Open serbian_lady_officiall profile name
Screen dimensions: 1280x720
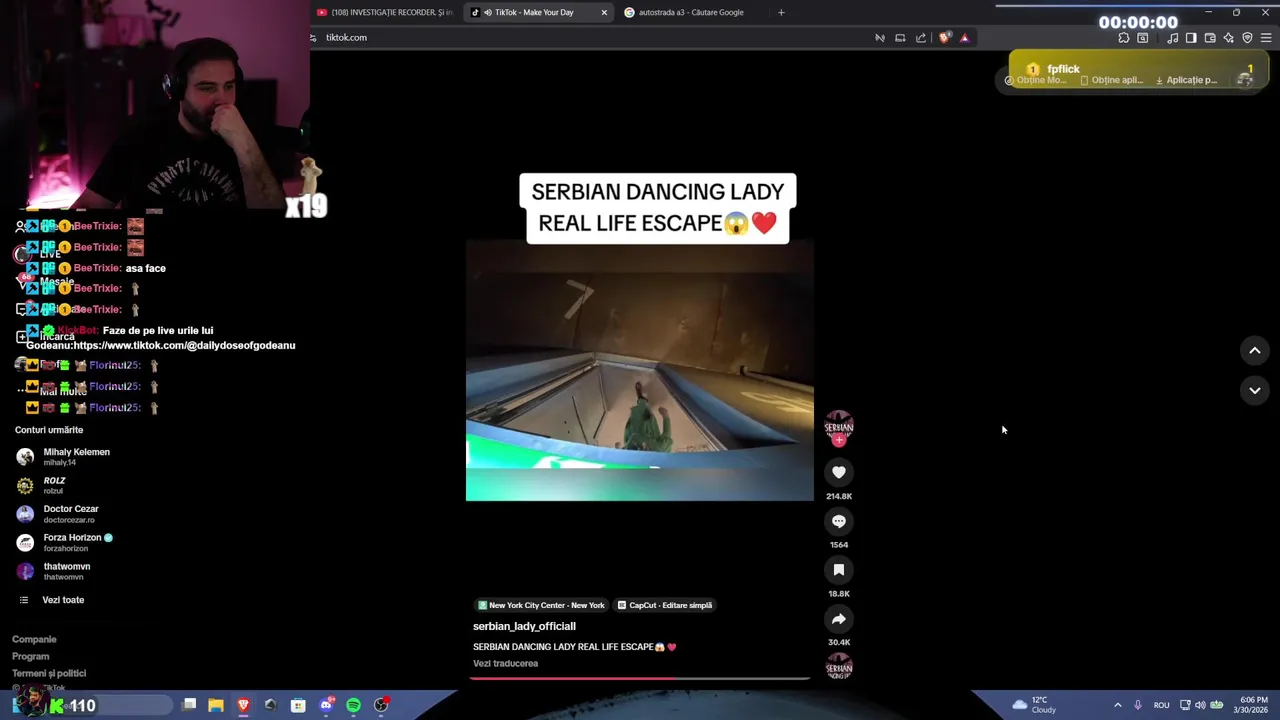(x=524, y=626)
